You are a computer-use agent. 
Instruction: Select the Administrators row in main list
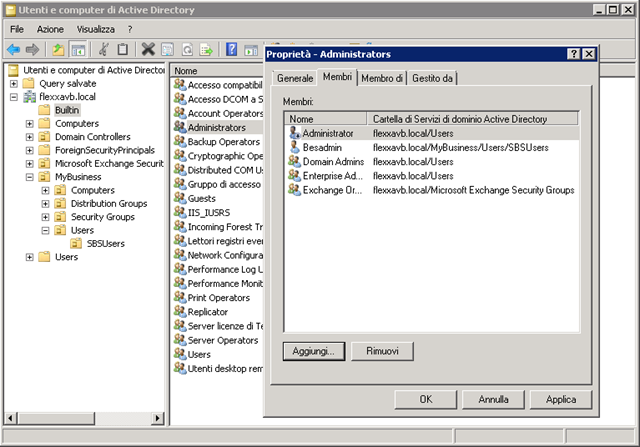pyautogui.click(x=218, y=127)
